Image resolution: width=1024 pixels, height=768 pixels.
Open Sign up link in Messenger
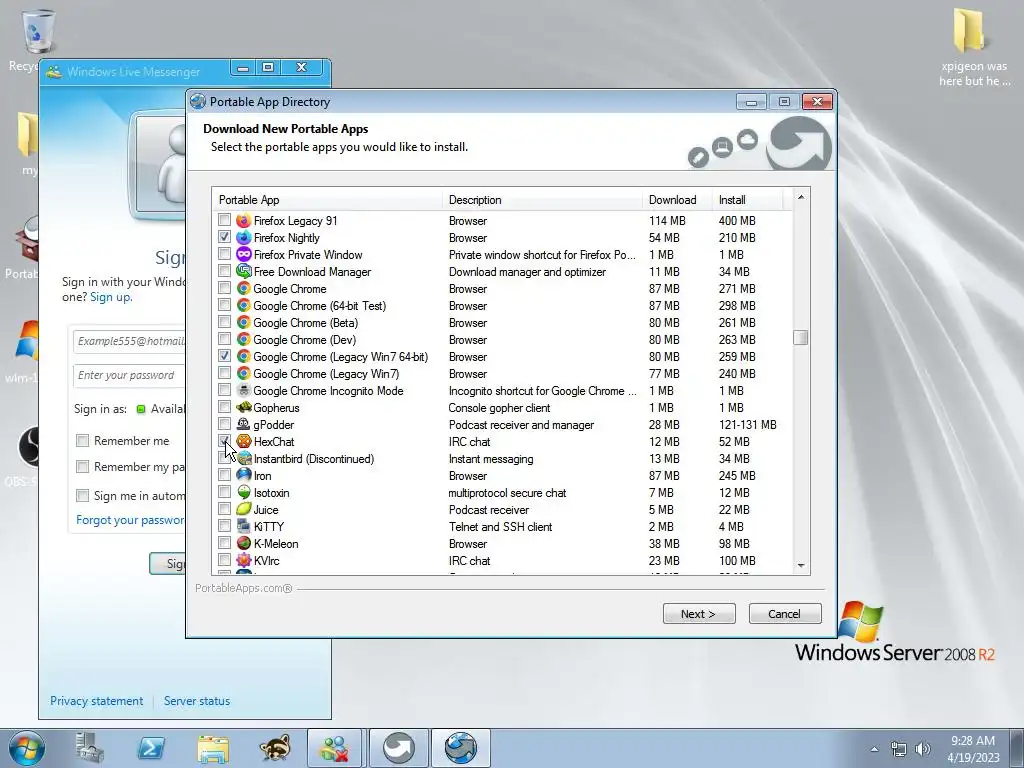(111, 297)
